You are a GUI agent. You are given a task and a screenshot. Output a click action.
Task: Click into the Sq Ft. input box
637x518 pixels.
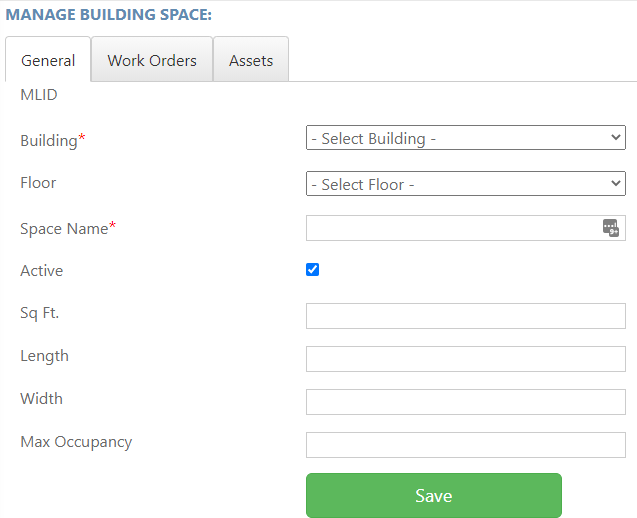[x=466, y=316]
